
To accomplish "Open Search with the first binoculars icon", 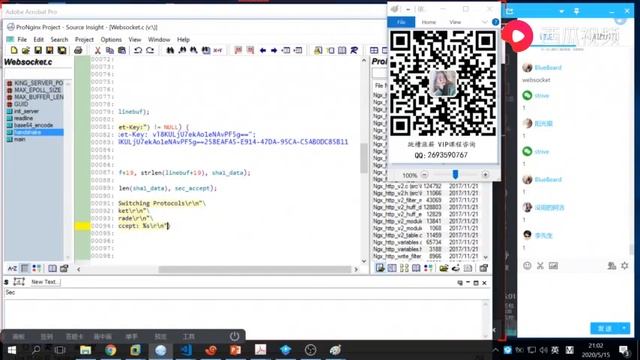I will (170, 50).
